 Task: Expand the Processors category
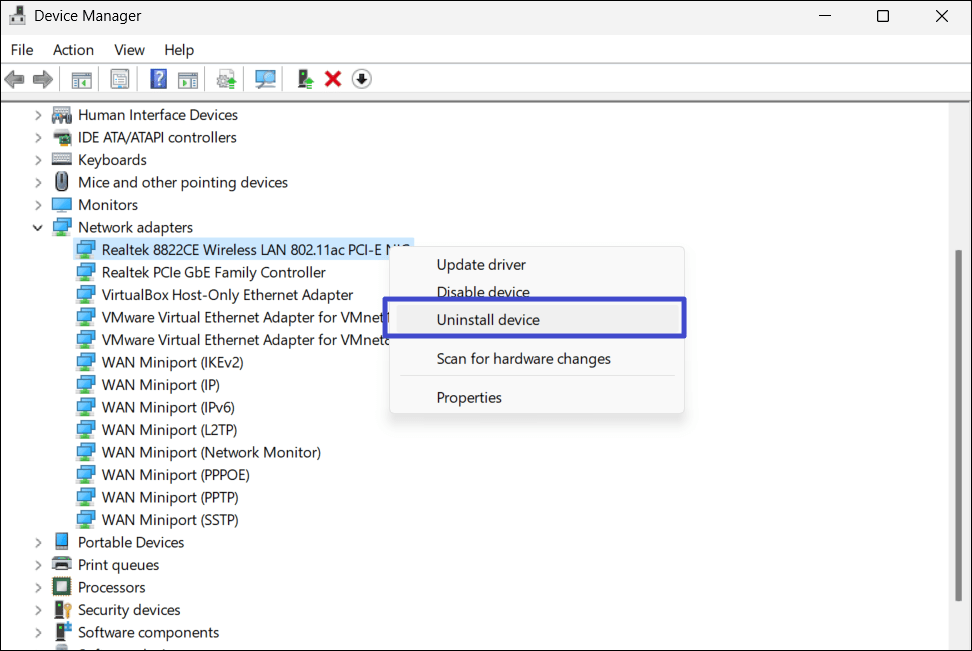tap(37, 587)
